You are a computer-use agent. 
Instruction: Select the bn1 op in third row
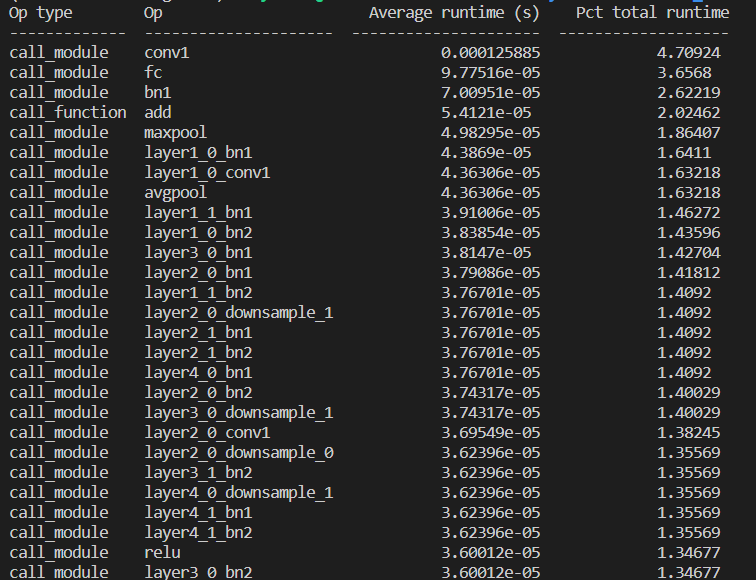pos(158,93)
